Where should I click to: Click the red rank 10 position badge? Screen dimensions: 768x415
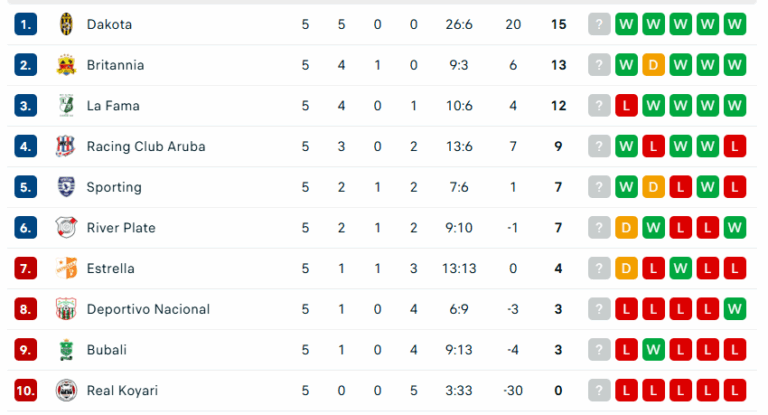(x=25, y=391)
